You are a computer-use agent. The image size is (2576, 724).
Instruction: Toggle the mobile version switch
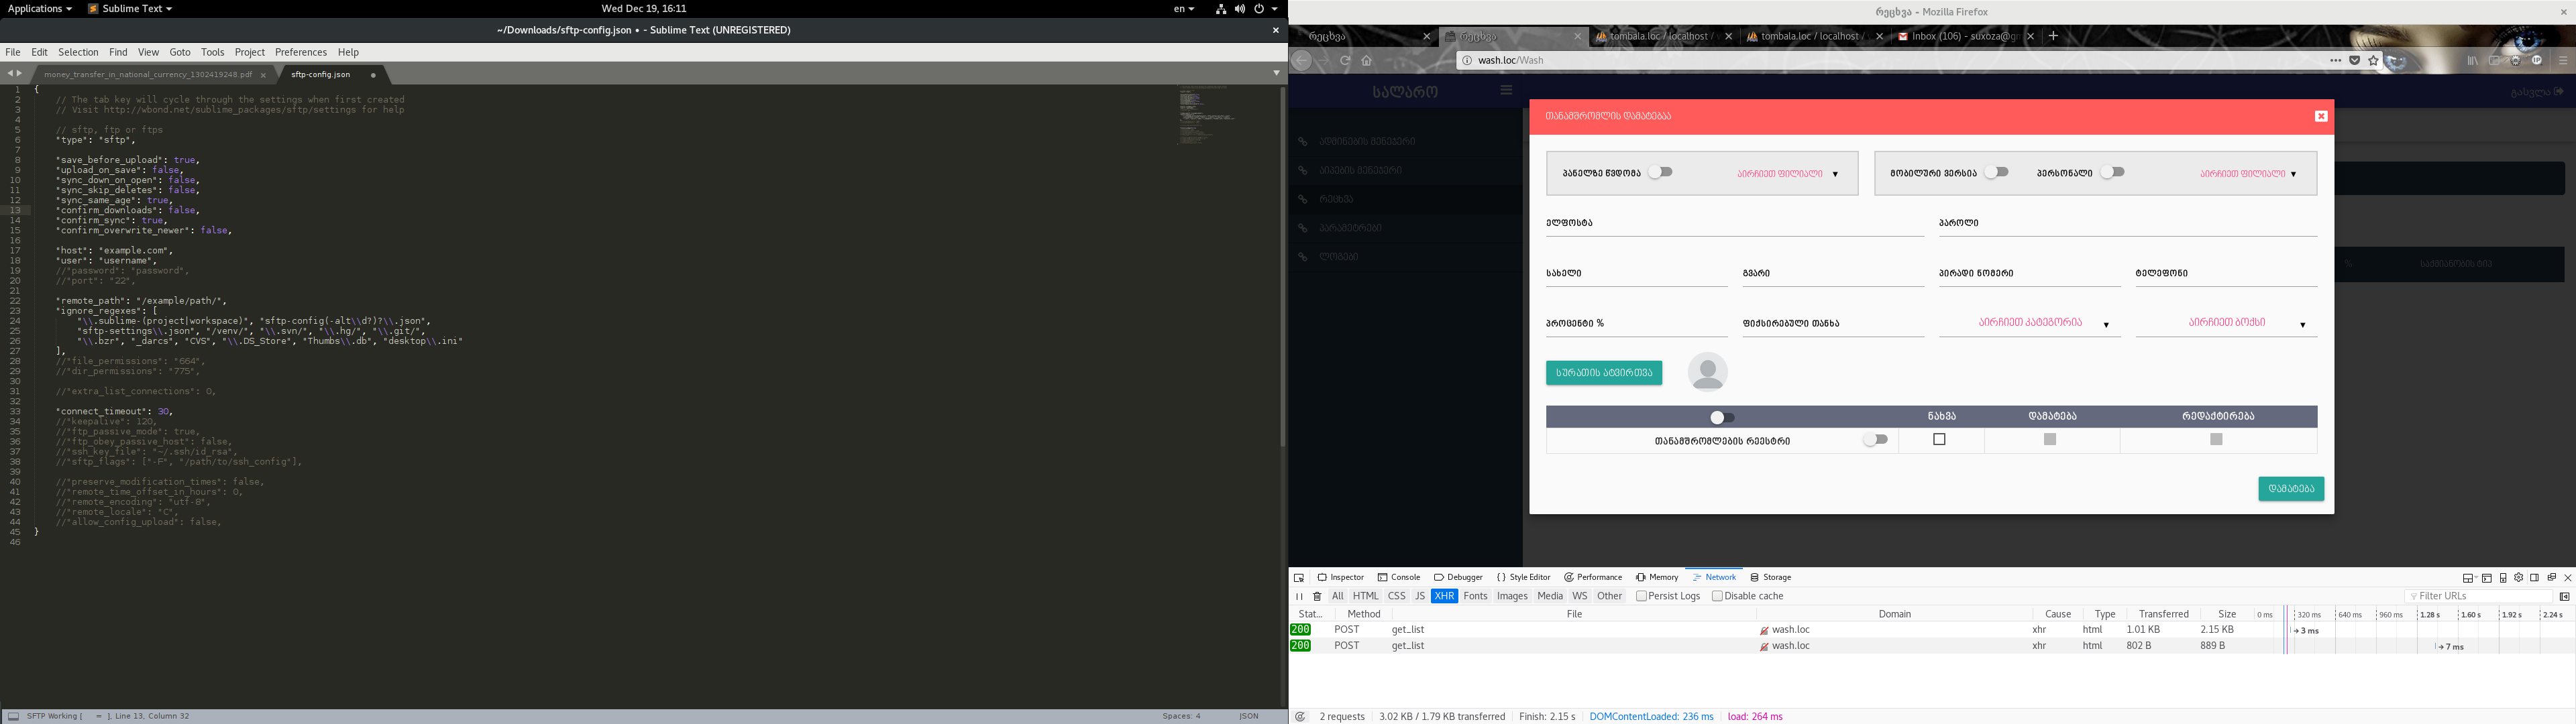tap(1997, 172)
